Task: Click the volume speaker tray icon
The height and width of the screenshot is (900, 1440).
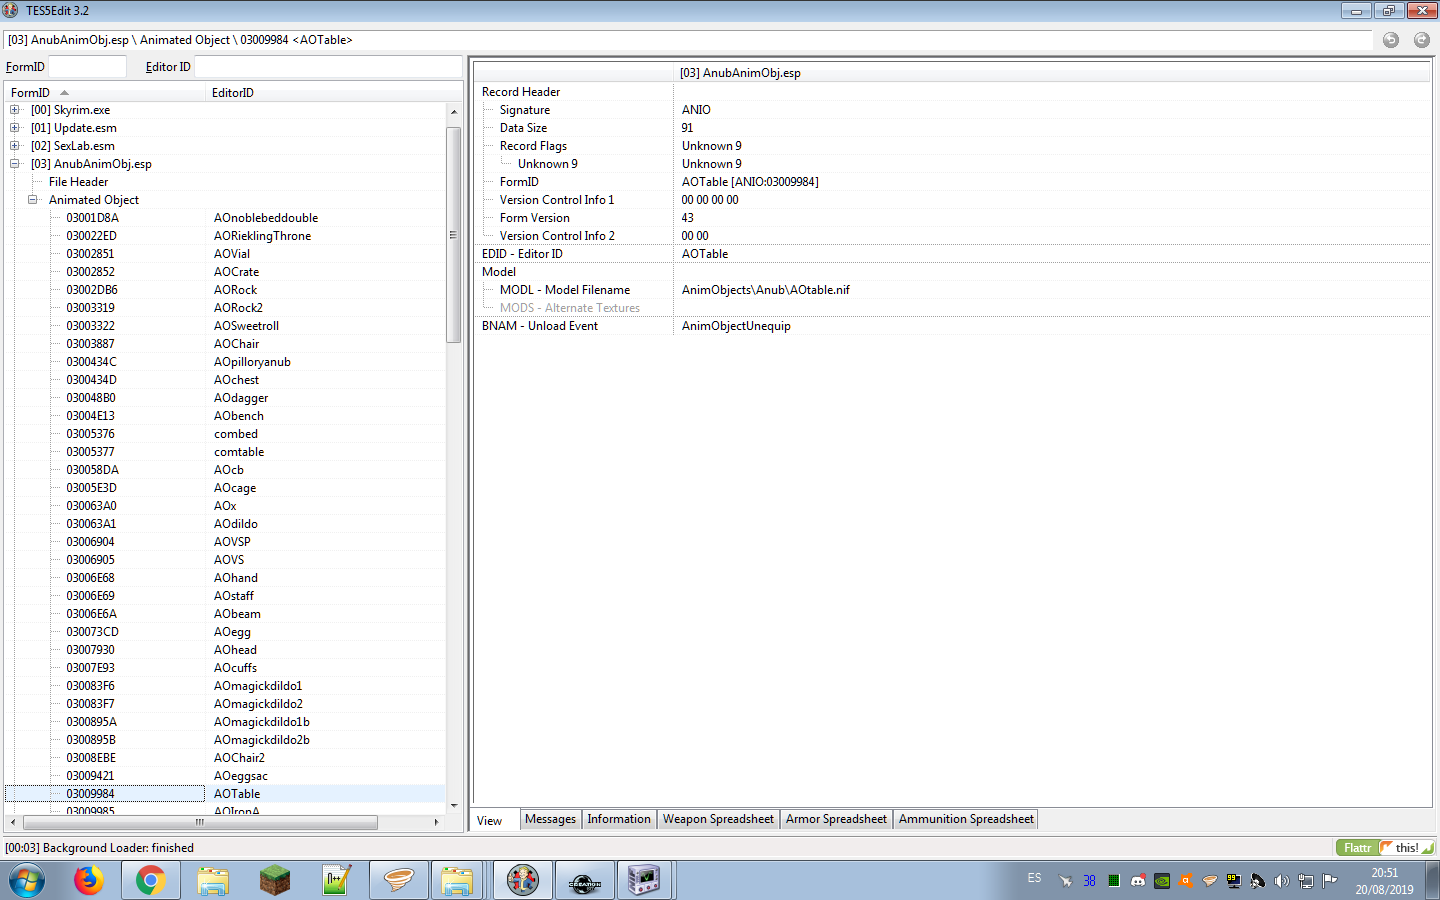Action: tap(1282, 881)
